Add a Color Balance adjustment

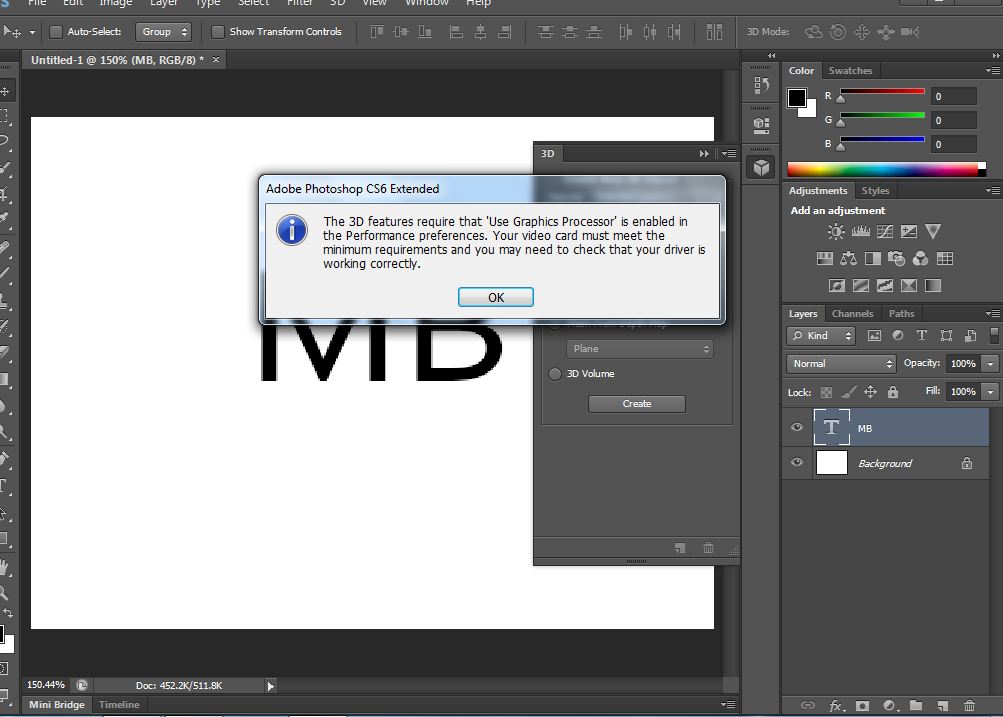click(849, 258)
